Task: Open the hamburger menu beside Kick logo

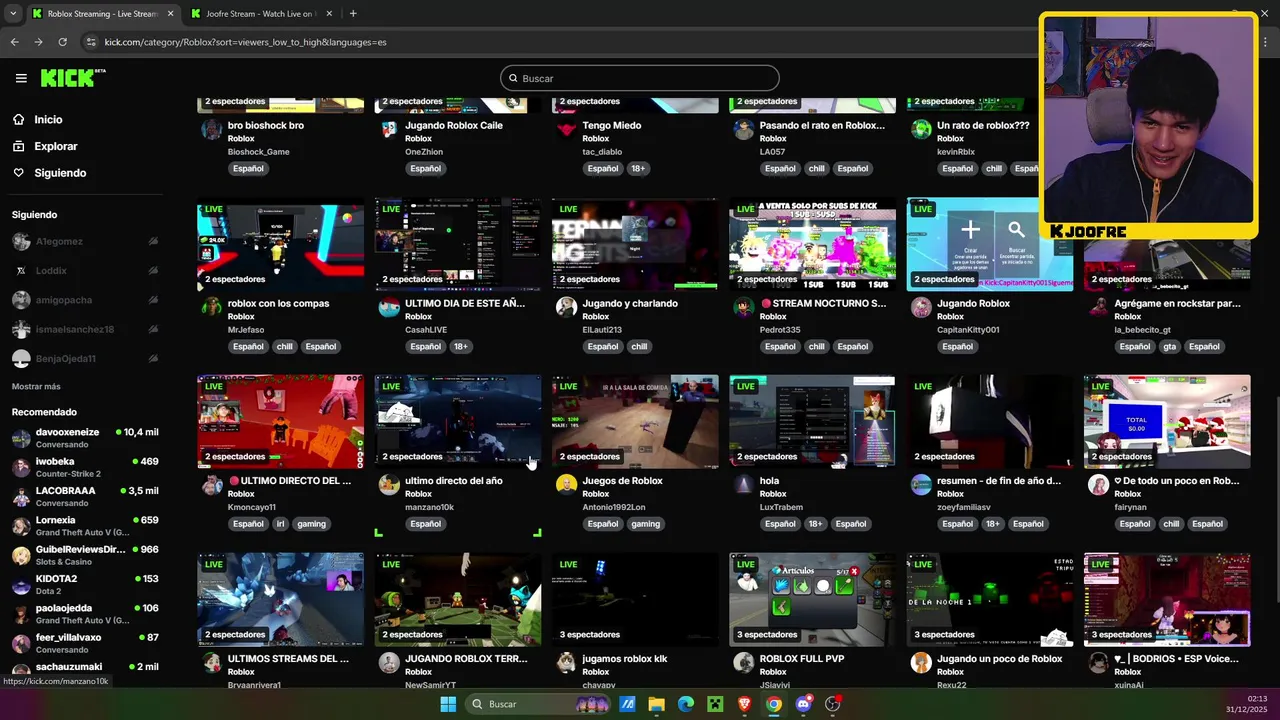Action: click(21, 78)
